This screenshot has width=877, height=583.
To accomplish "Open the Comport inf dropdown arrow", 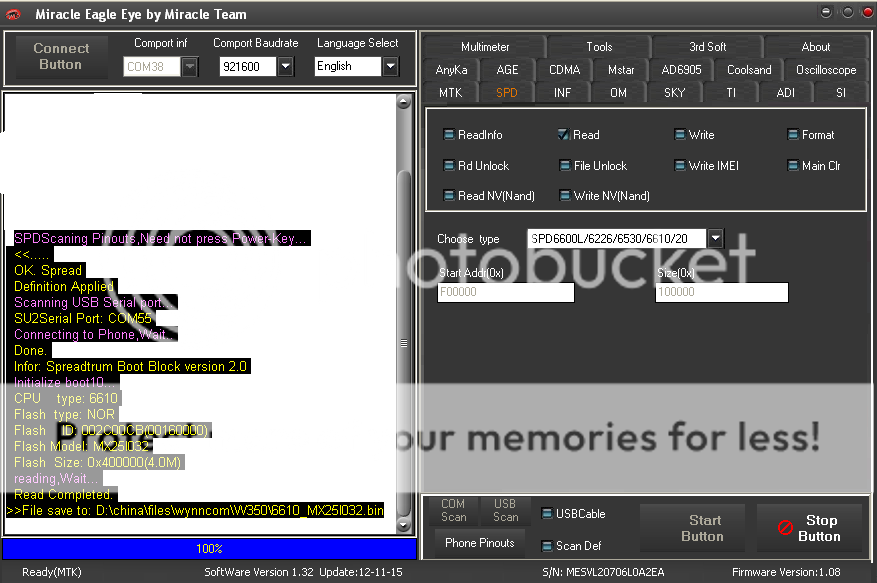I will pyautogui.click(x=190, y=67).
